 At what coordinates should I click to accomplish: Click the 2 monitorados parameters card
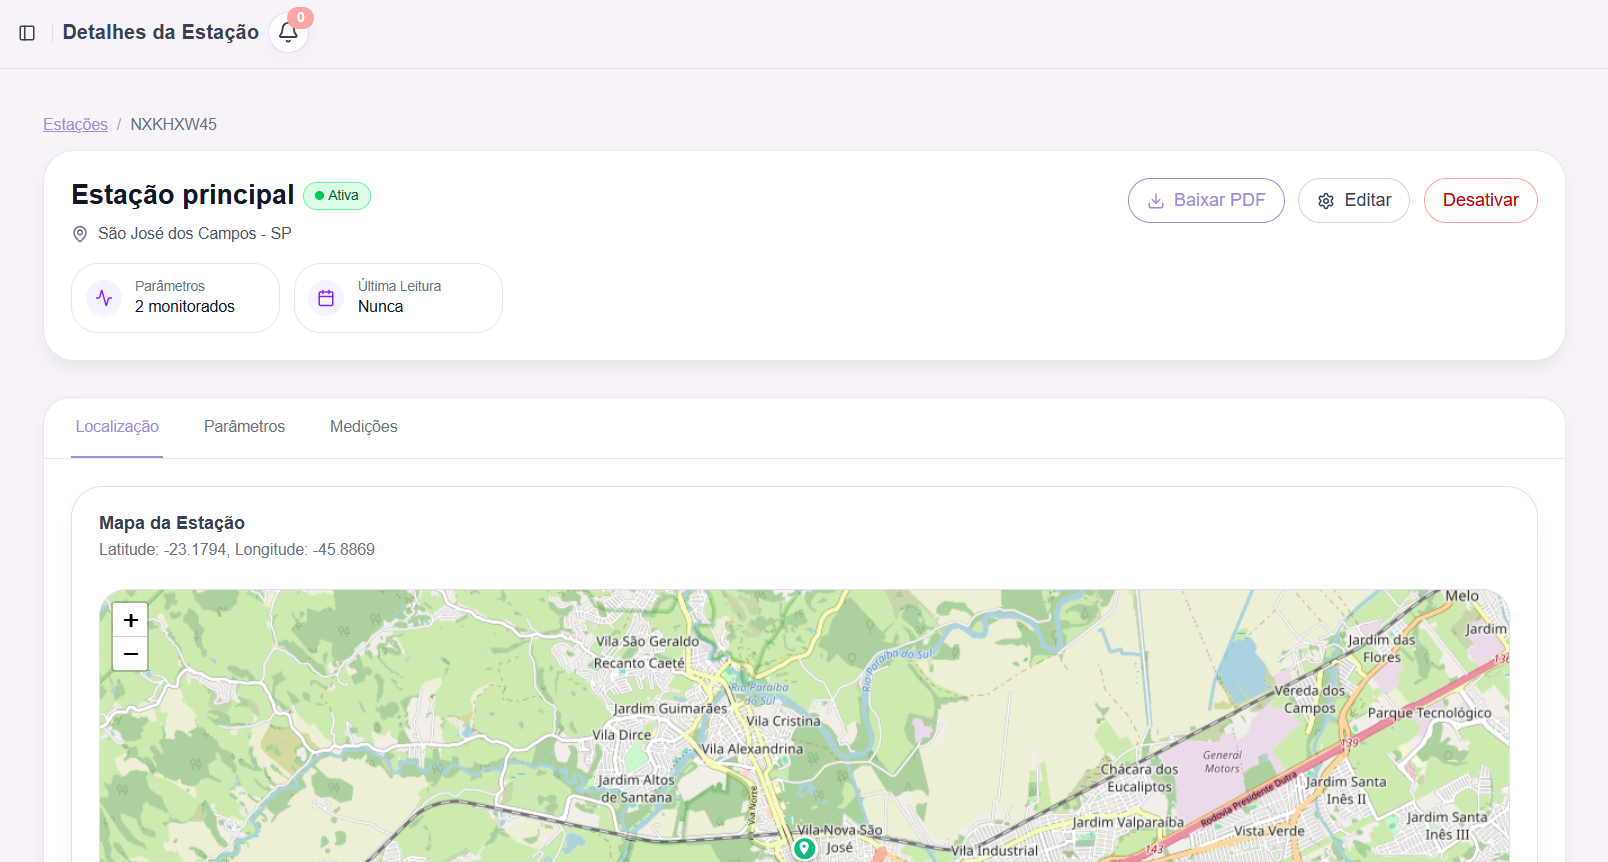click(x=175, y=298)
